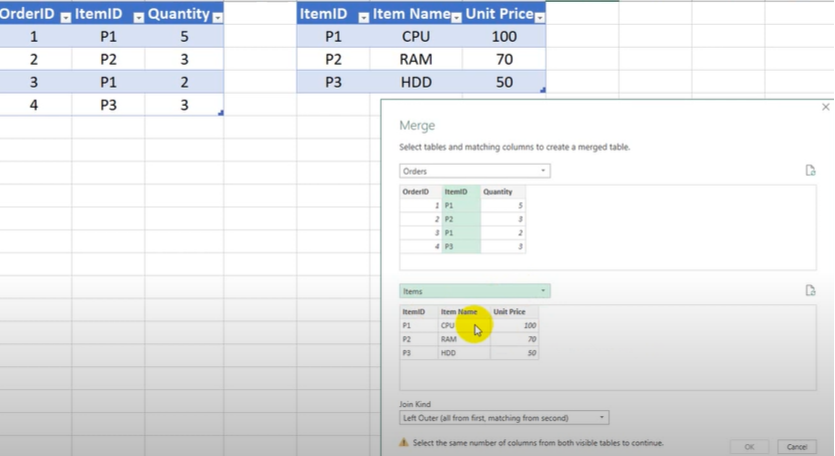The height and width of the screenshot is (456, 835).
Task: Open the Quantity column filter arrow in worksheet
Action: pyautogui.click(x=217, y=17)
